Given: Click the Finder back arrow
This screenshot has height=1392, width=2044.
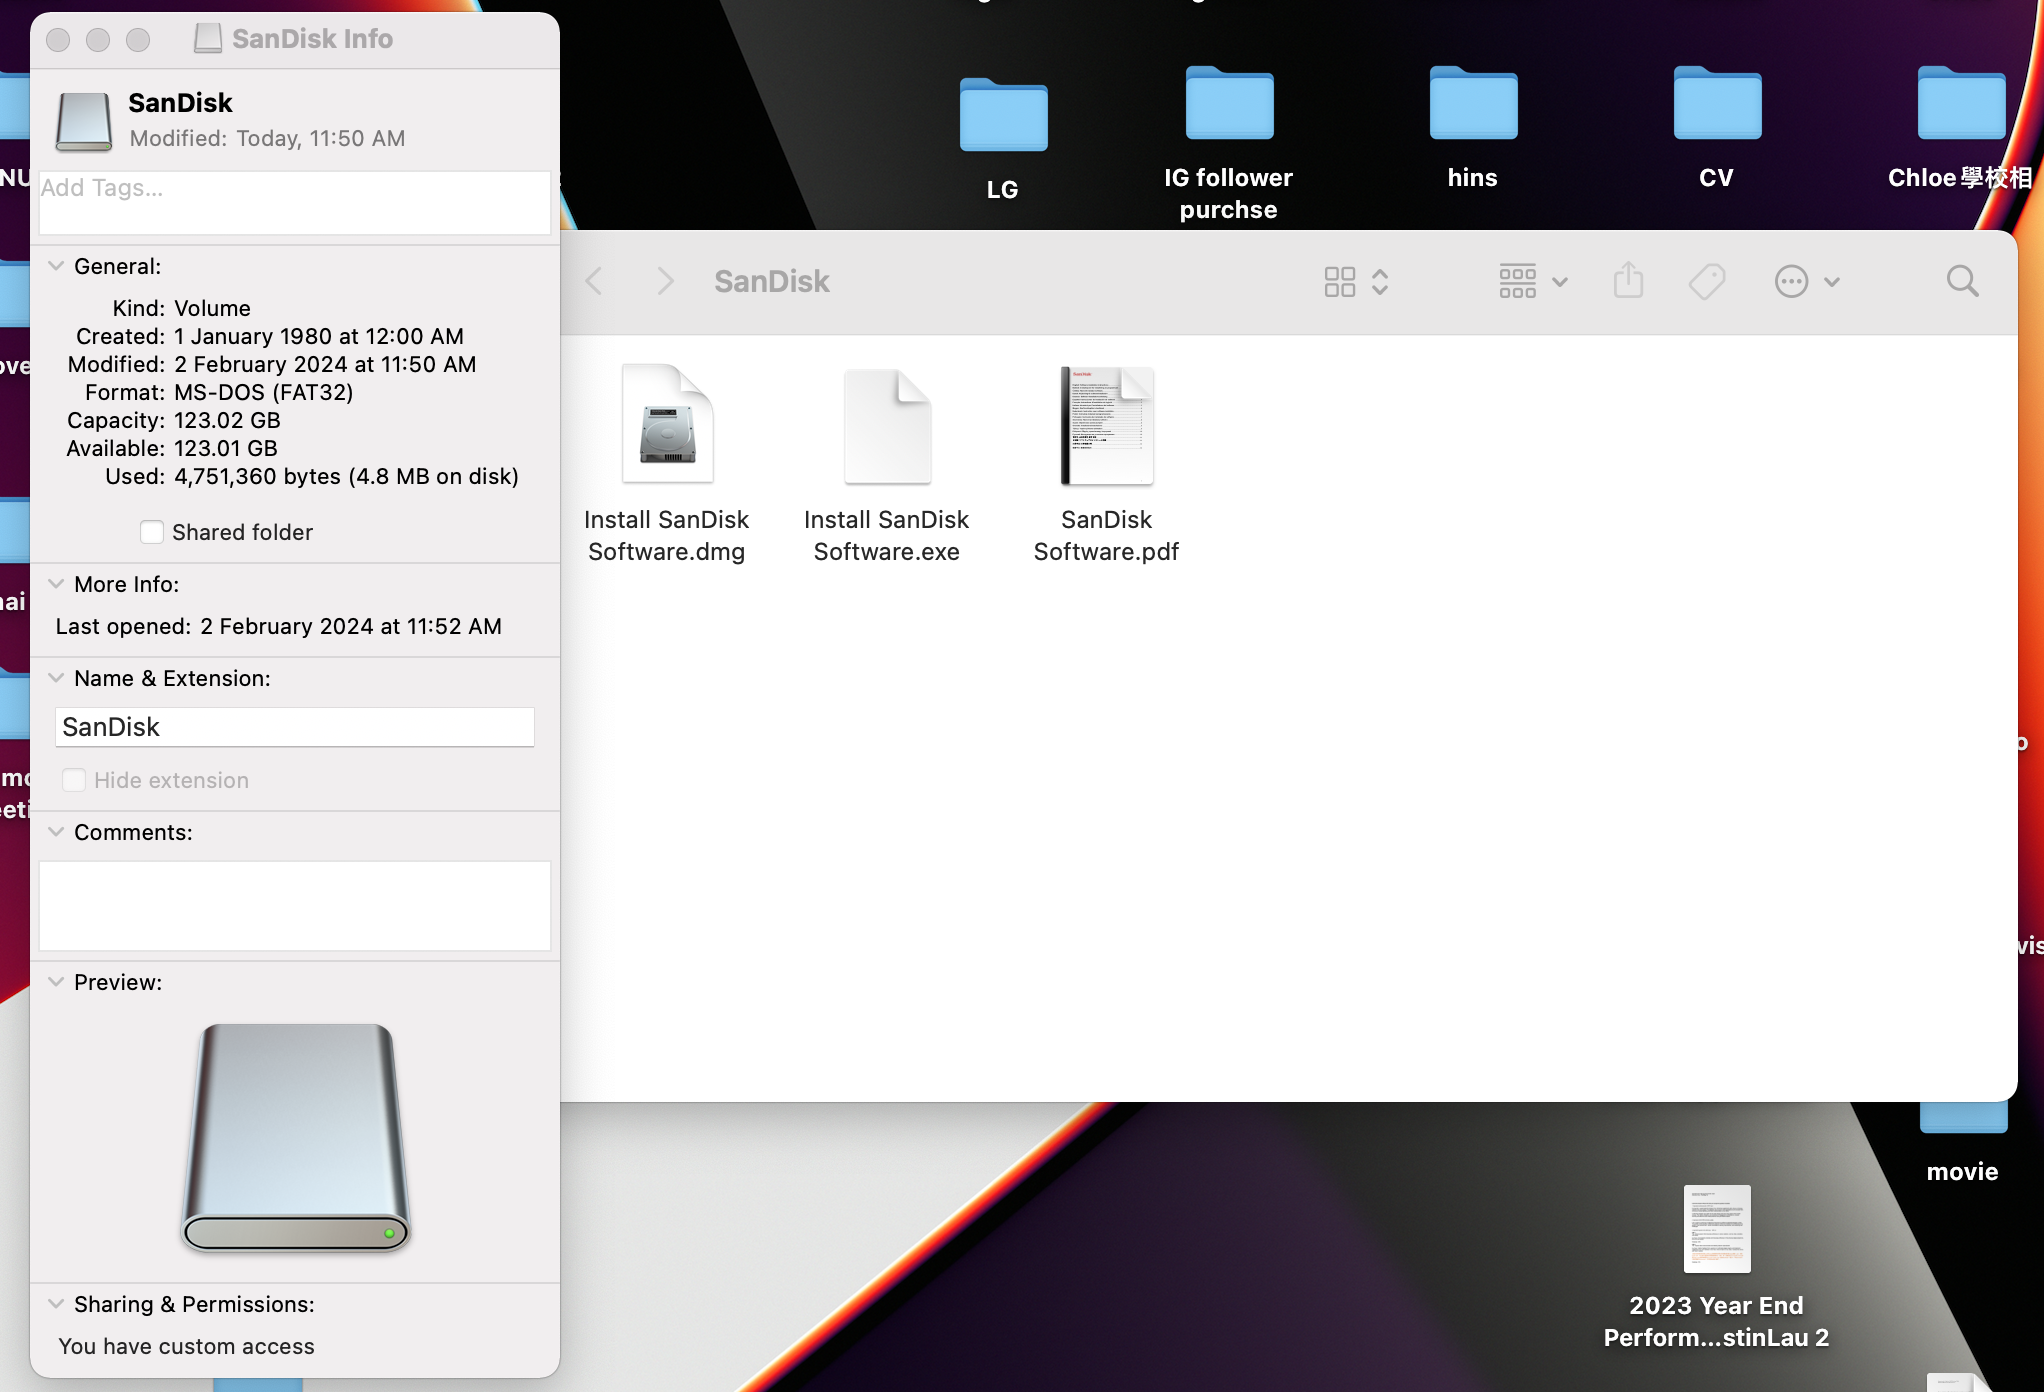Looking at the screenshot, I should (x=594, y=281).
